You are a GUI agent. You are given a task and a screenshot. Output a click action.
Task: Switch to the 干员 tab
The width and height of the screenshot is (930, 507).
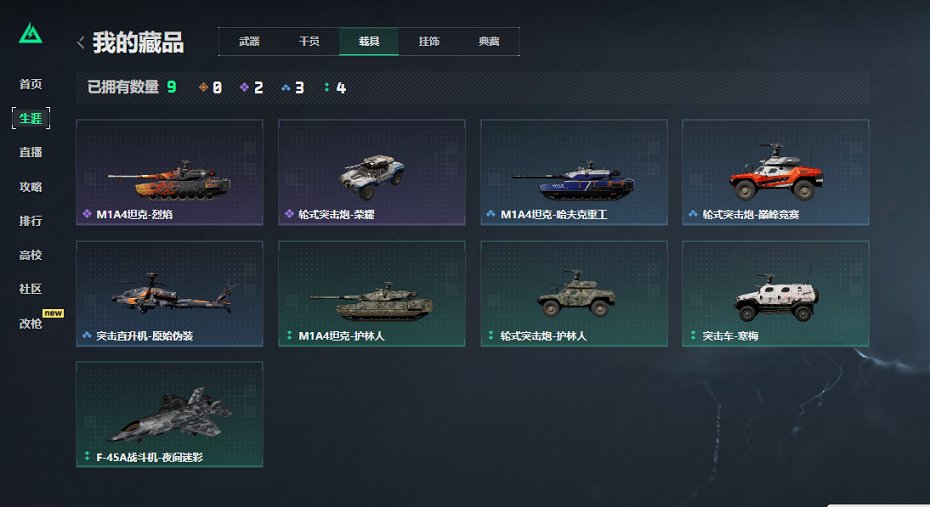point(309,42)
